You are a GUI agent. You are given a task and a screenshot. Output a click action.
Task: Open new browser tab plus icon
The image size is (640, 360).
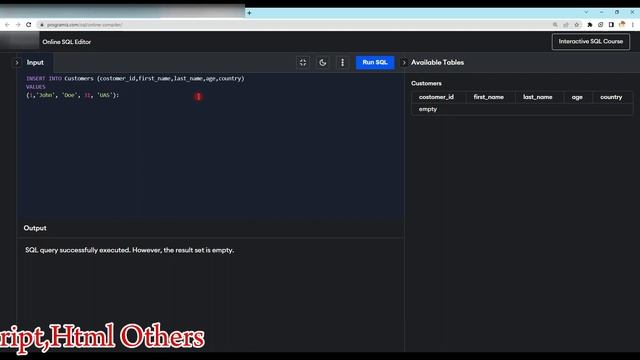(x=249, y=13)
